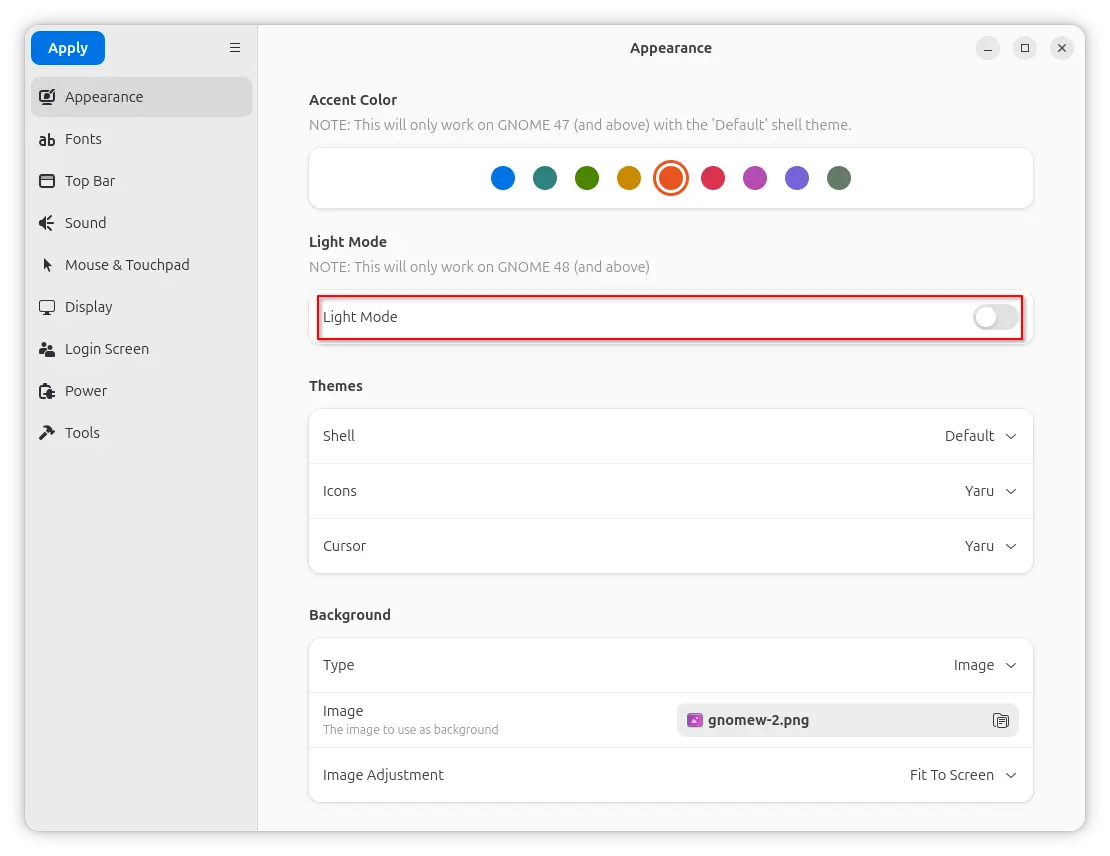This screenshot has height=856, width=1110.
Task: Click the Display monitor icon
Action: coord(47,307)
